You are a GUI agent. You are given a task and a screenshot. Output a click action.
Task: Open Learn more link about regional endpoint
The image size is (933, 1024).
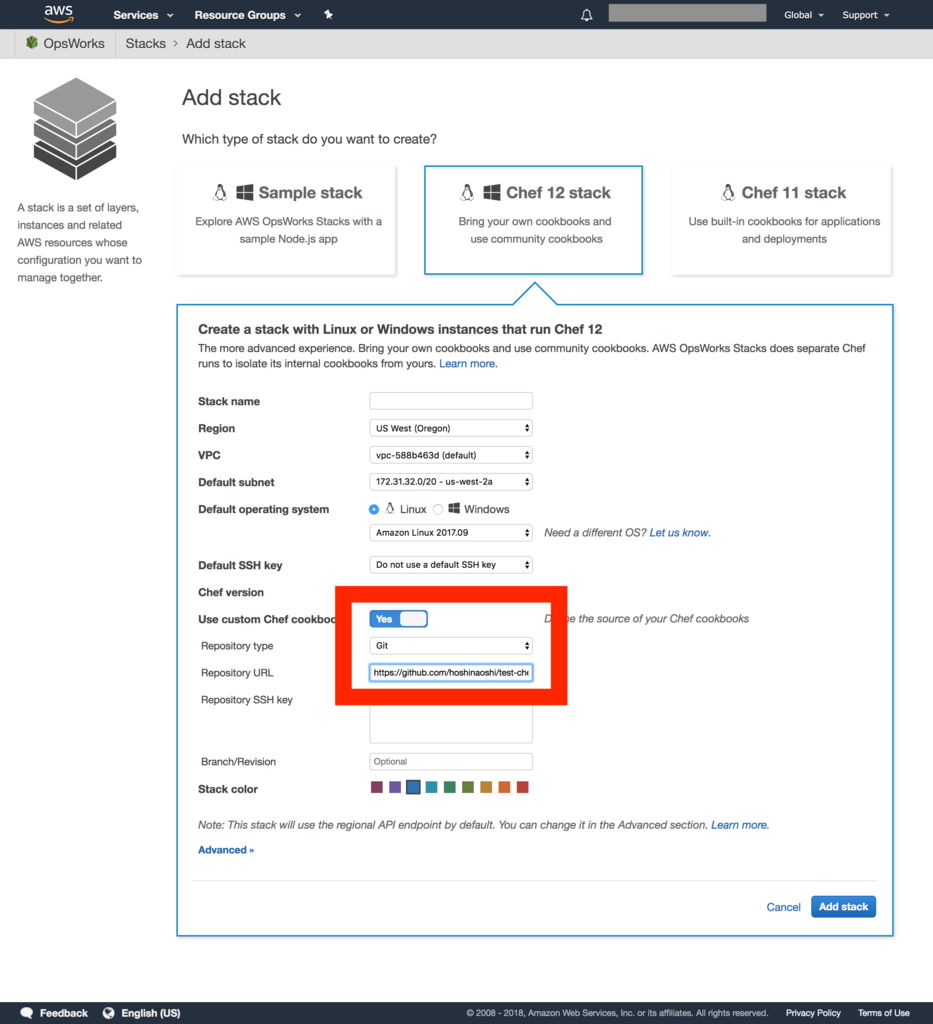740,825
